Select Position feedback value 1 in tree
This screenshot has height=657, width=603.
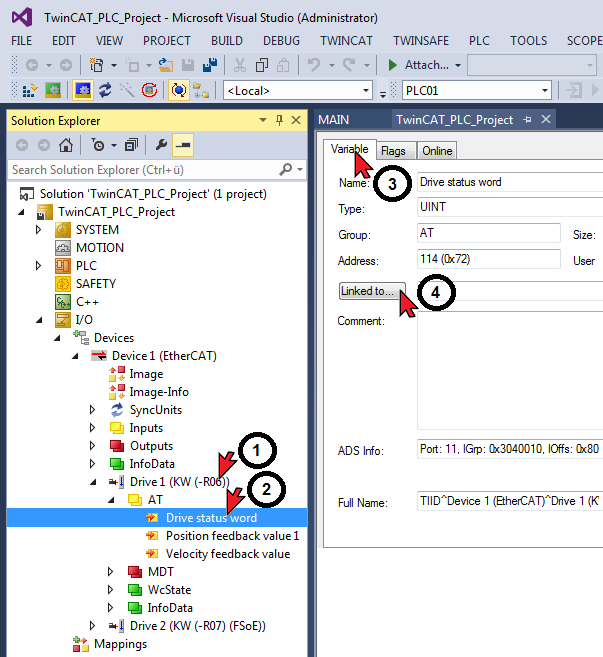(232, 536)
